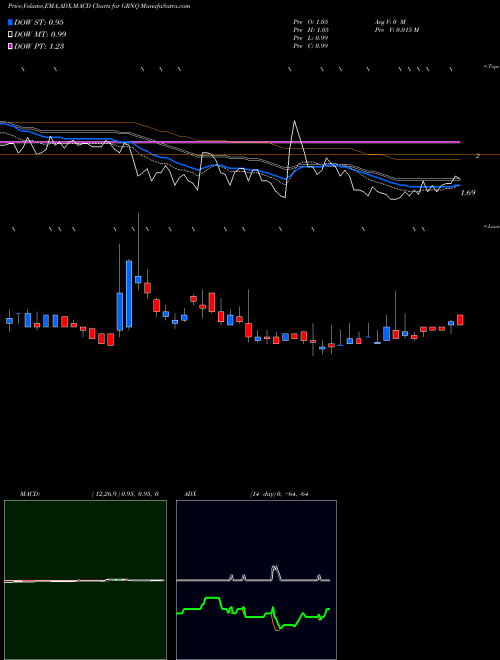The width and height of the screenshot is (500, 660).
Task: Click the price level label '2'
Action: coord(477,156)
